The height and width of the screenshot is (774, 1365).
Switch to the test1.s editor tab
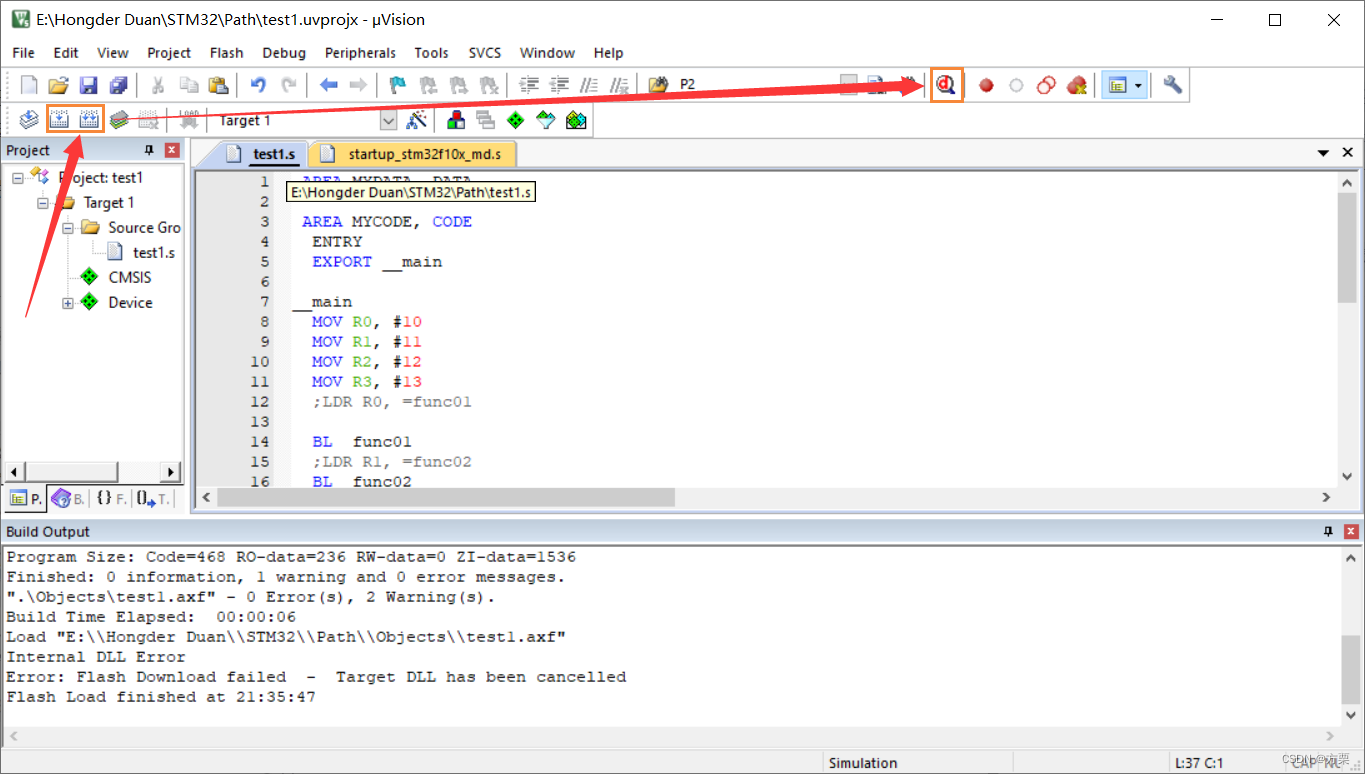[262, 154]
